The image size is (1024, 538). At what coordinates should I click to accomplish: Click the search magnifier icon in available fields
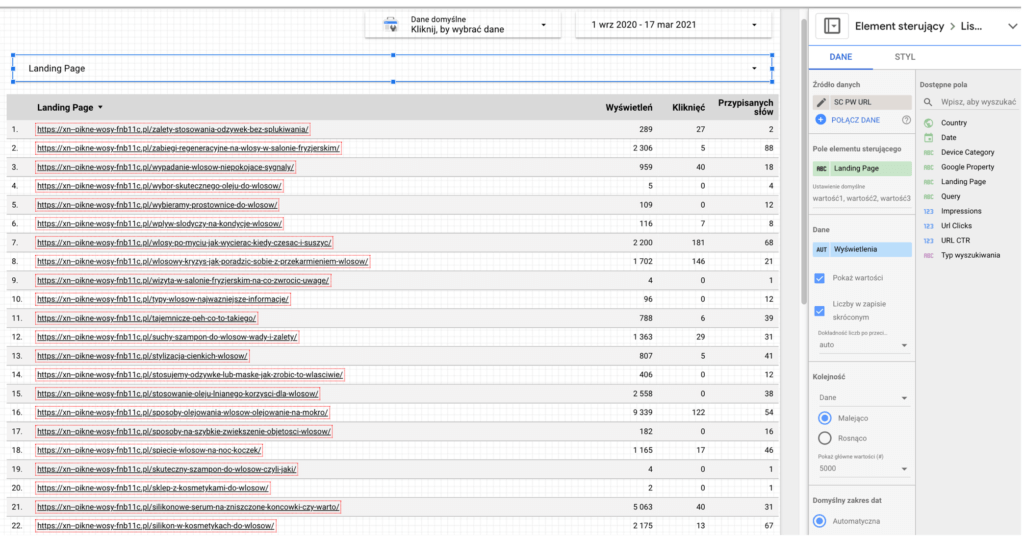pyautogui.click(x=928, y=102)
